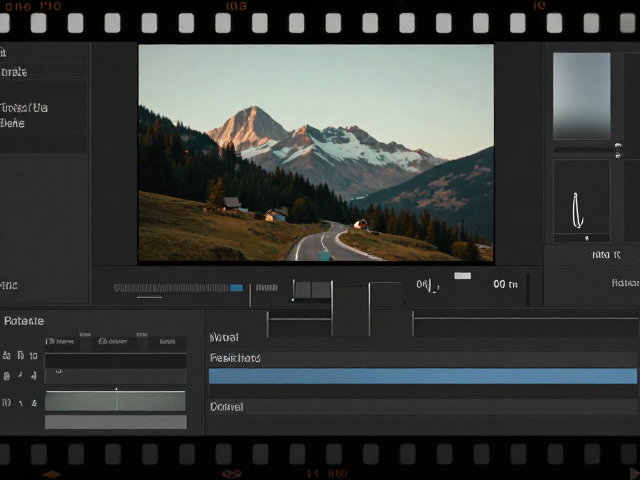Click the black top track bar in the Rotente panel

pyautogui.click(x=116, y=361)
